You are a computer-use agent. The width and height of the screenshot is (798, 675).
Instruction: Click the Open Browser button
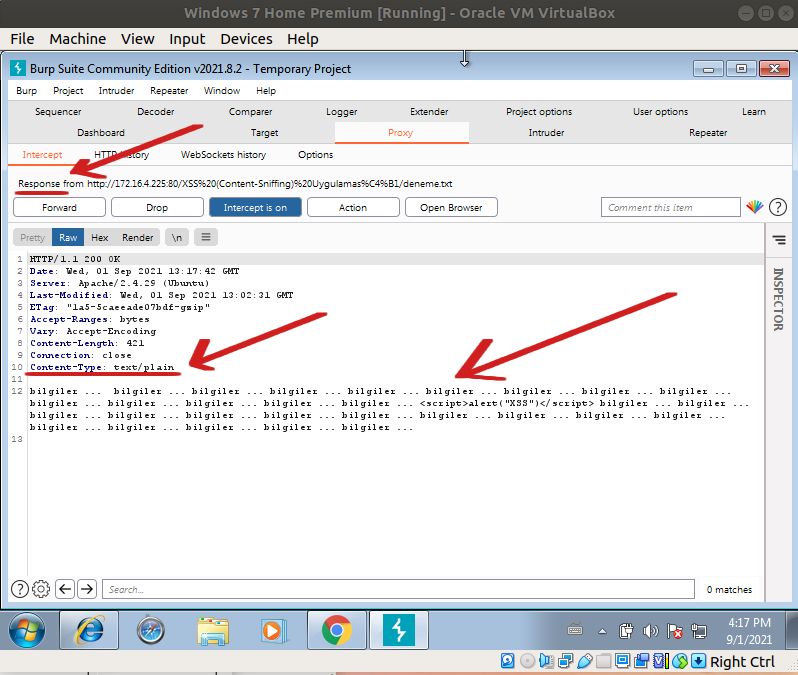tap(451, 207)
